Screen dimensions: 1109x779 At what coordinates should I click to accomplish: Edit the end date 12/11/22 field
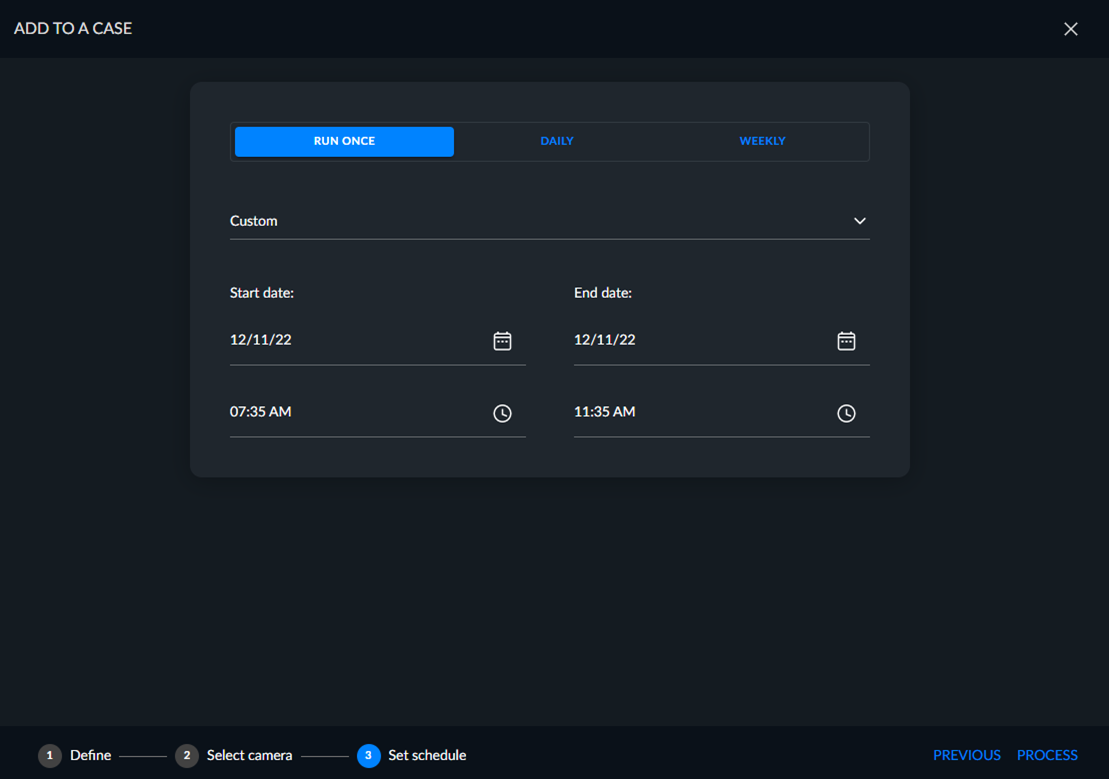721,341
